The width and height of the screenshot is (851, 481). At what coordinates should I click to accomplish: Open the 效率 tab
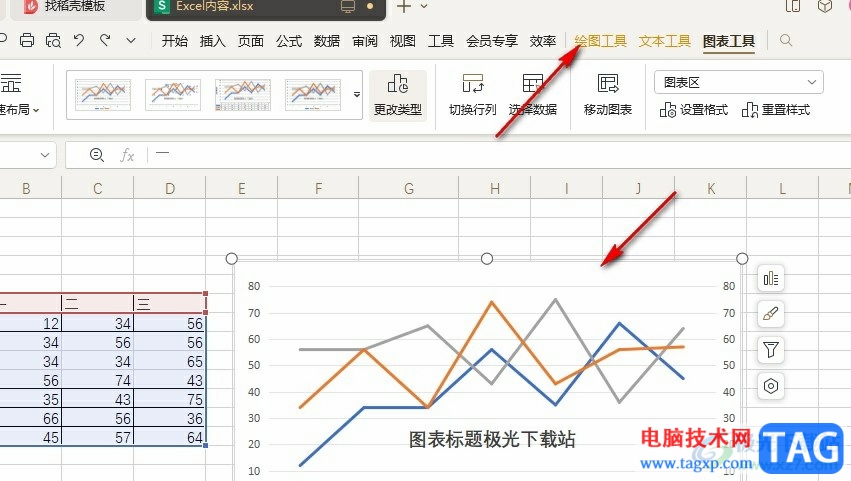543,41
